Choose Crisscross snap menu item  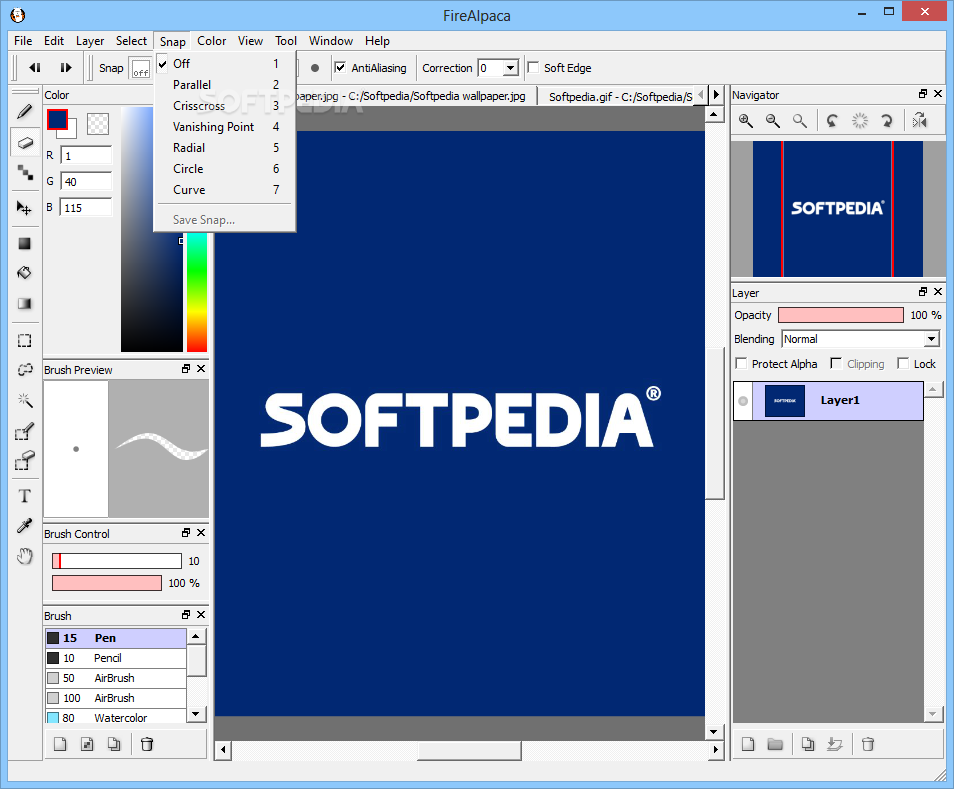pos(225,106)
